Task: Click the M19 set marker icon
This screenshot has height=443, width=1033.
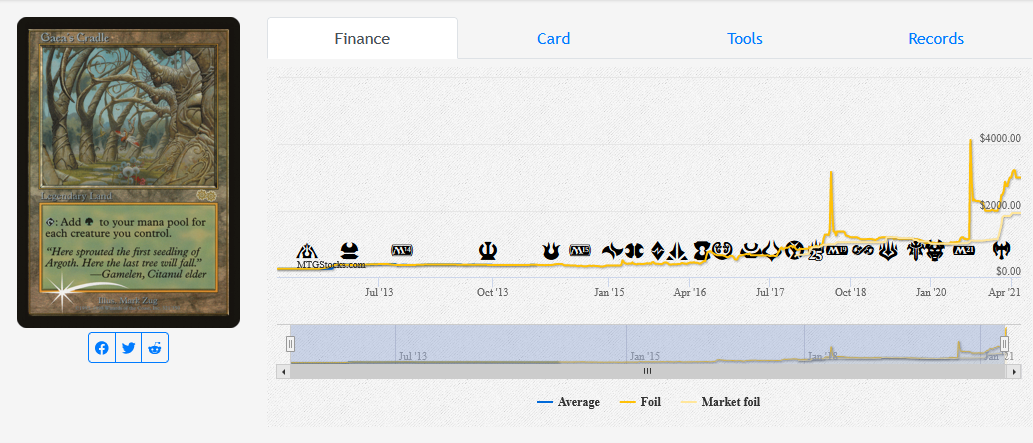Action: pos(836,250)
